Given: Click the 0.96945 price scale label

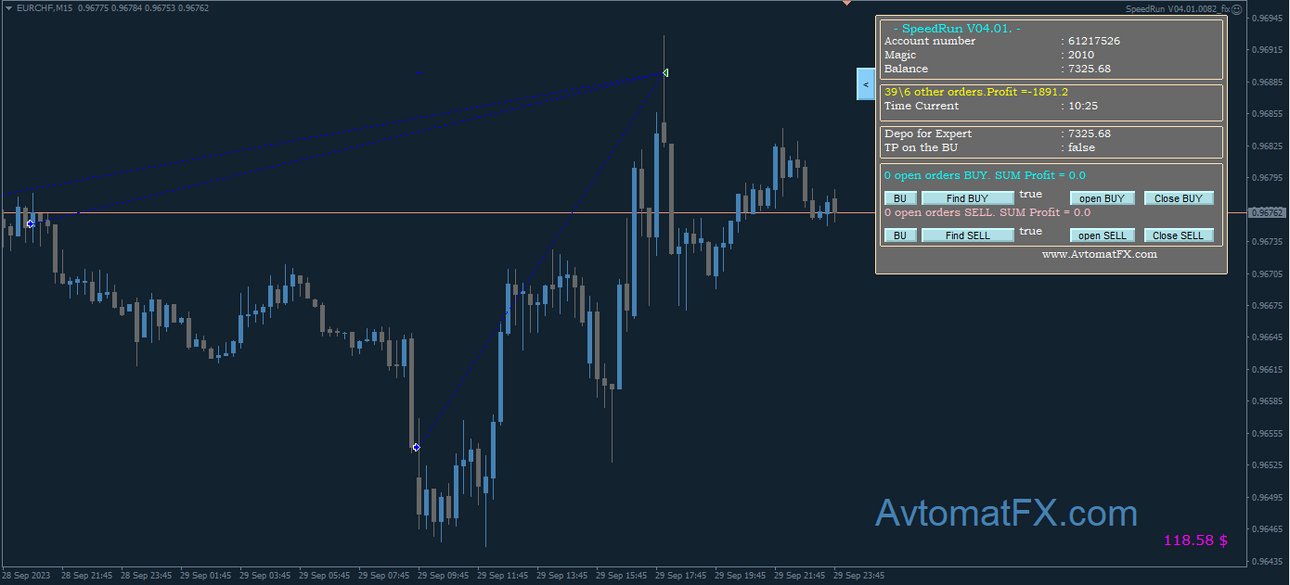Looking at the screenshot, I should coord(1268,18).
